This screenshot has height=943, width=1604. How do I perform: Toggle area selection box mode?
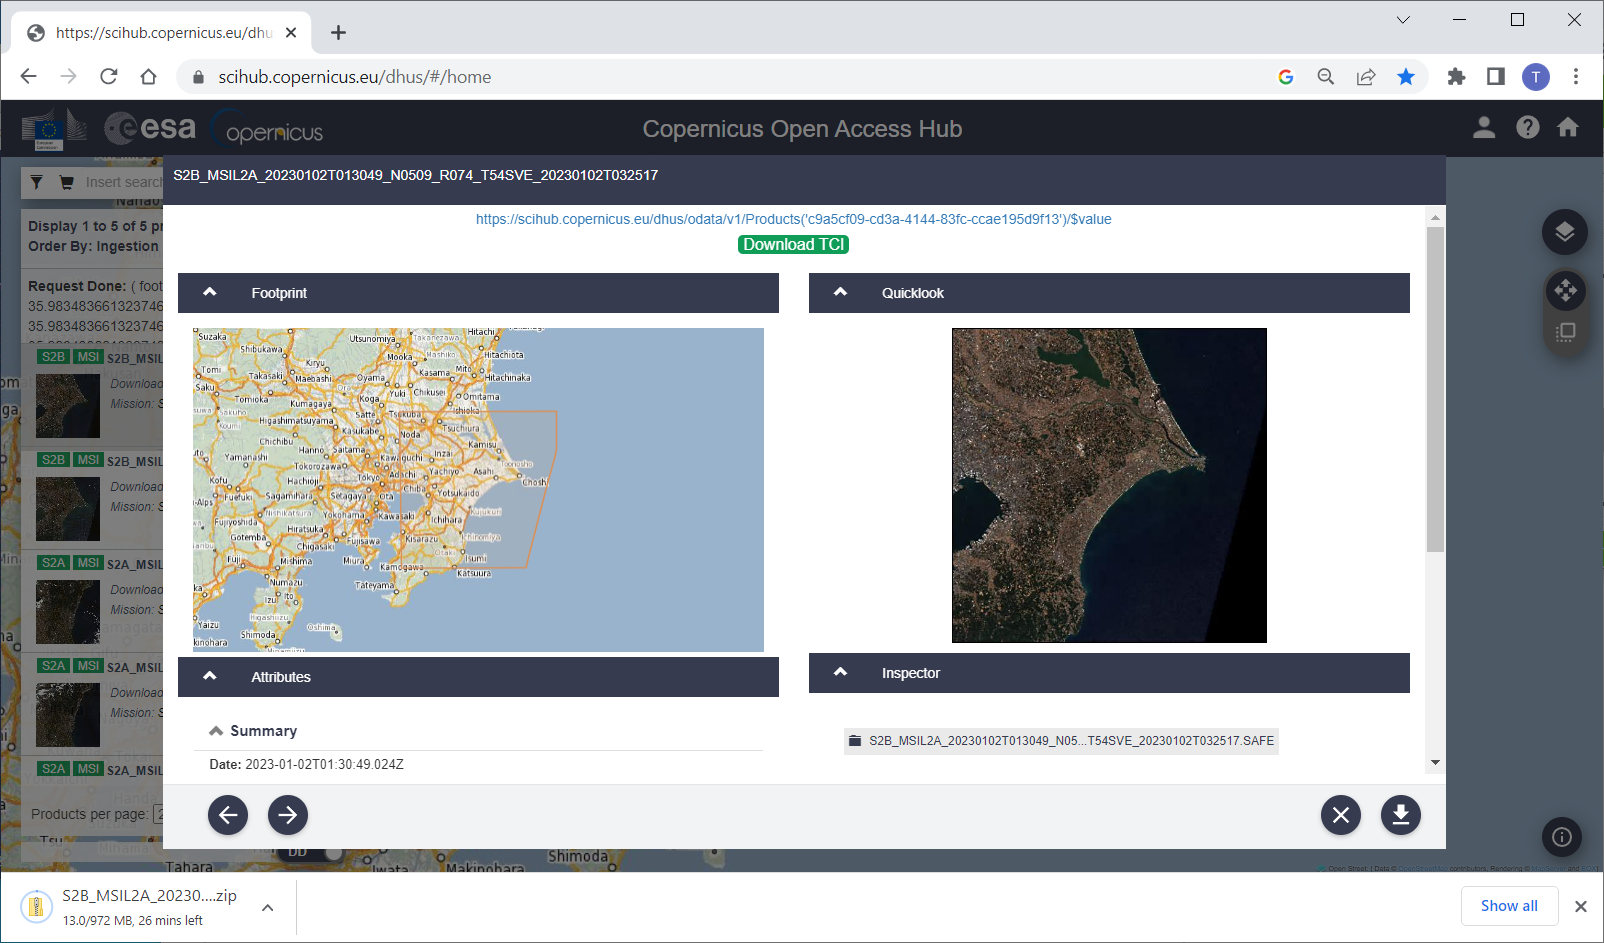(x=1565, y=332)
